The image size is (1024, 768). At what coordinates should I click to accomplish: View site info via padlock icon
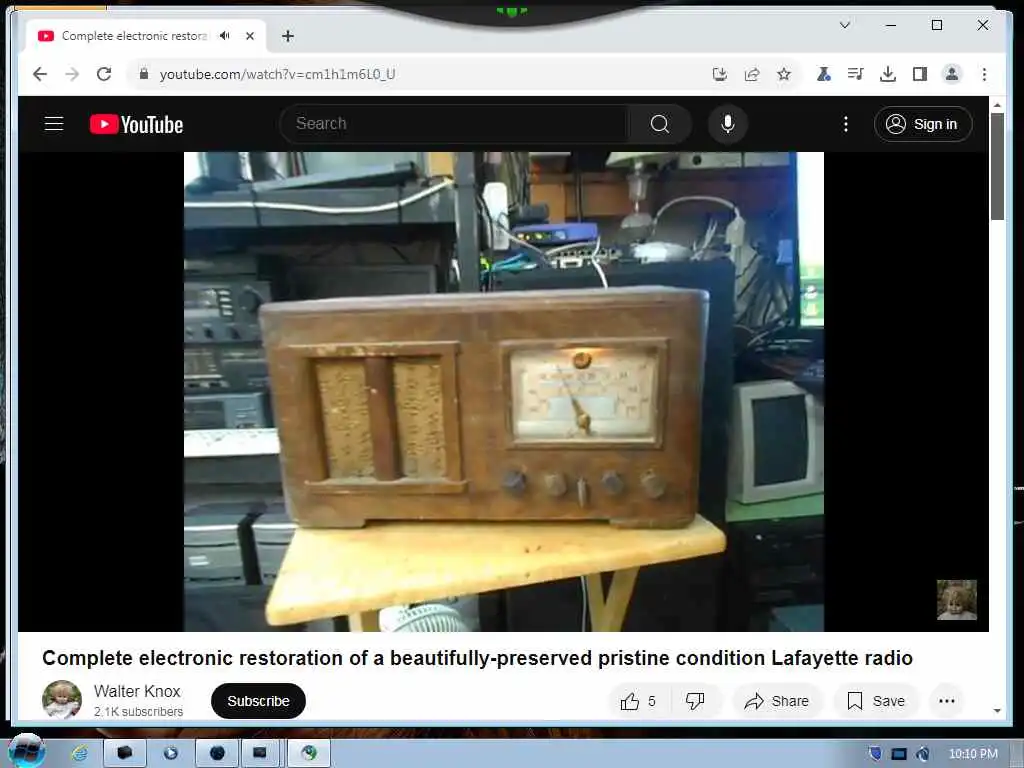(144, 74)
